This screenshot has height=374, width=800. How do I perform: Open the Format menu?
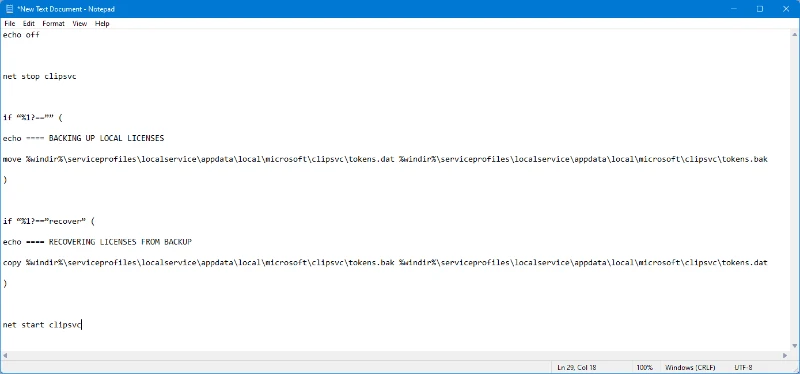[x=54, y=23]
